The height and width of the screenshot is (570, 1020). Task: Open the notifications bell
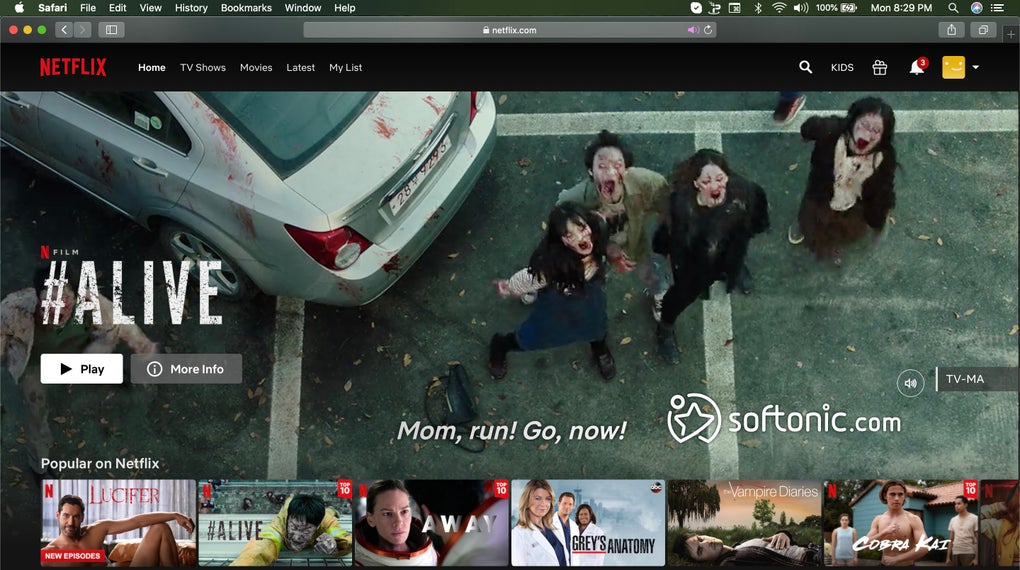[916, 67]
